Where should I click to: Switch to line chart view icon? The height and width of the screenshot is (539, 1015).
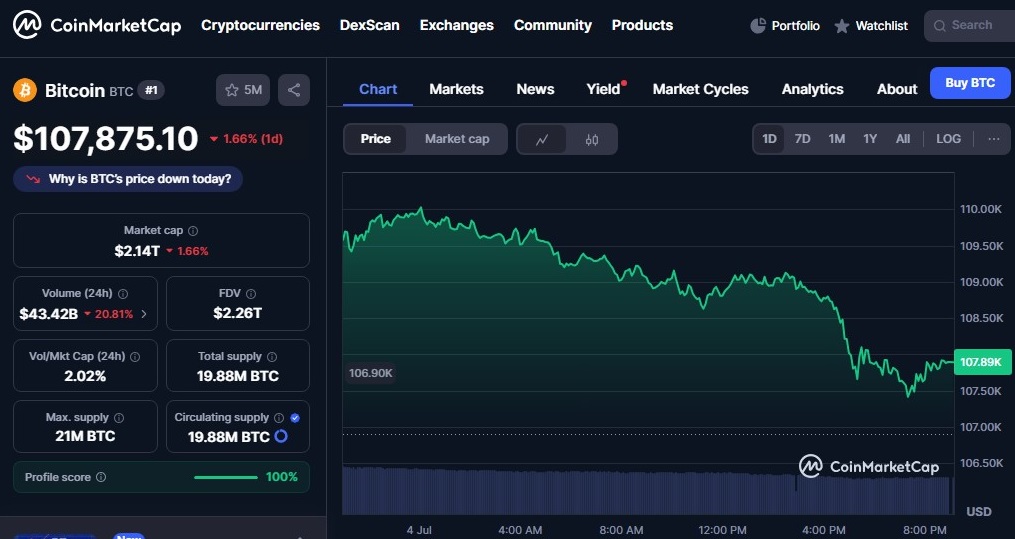(x=542, y=139)
